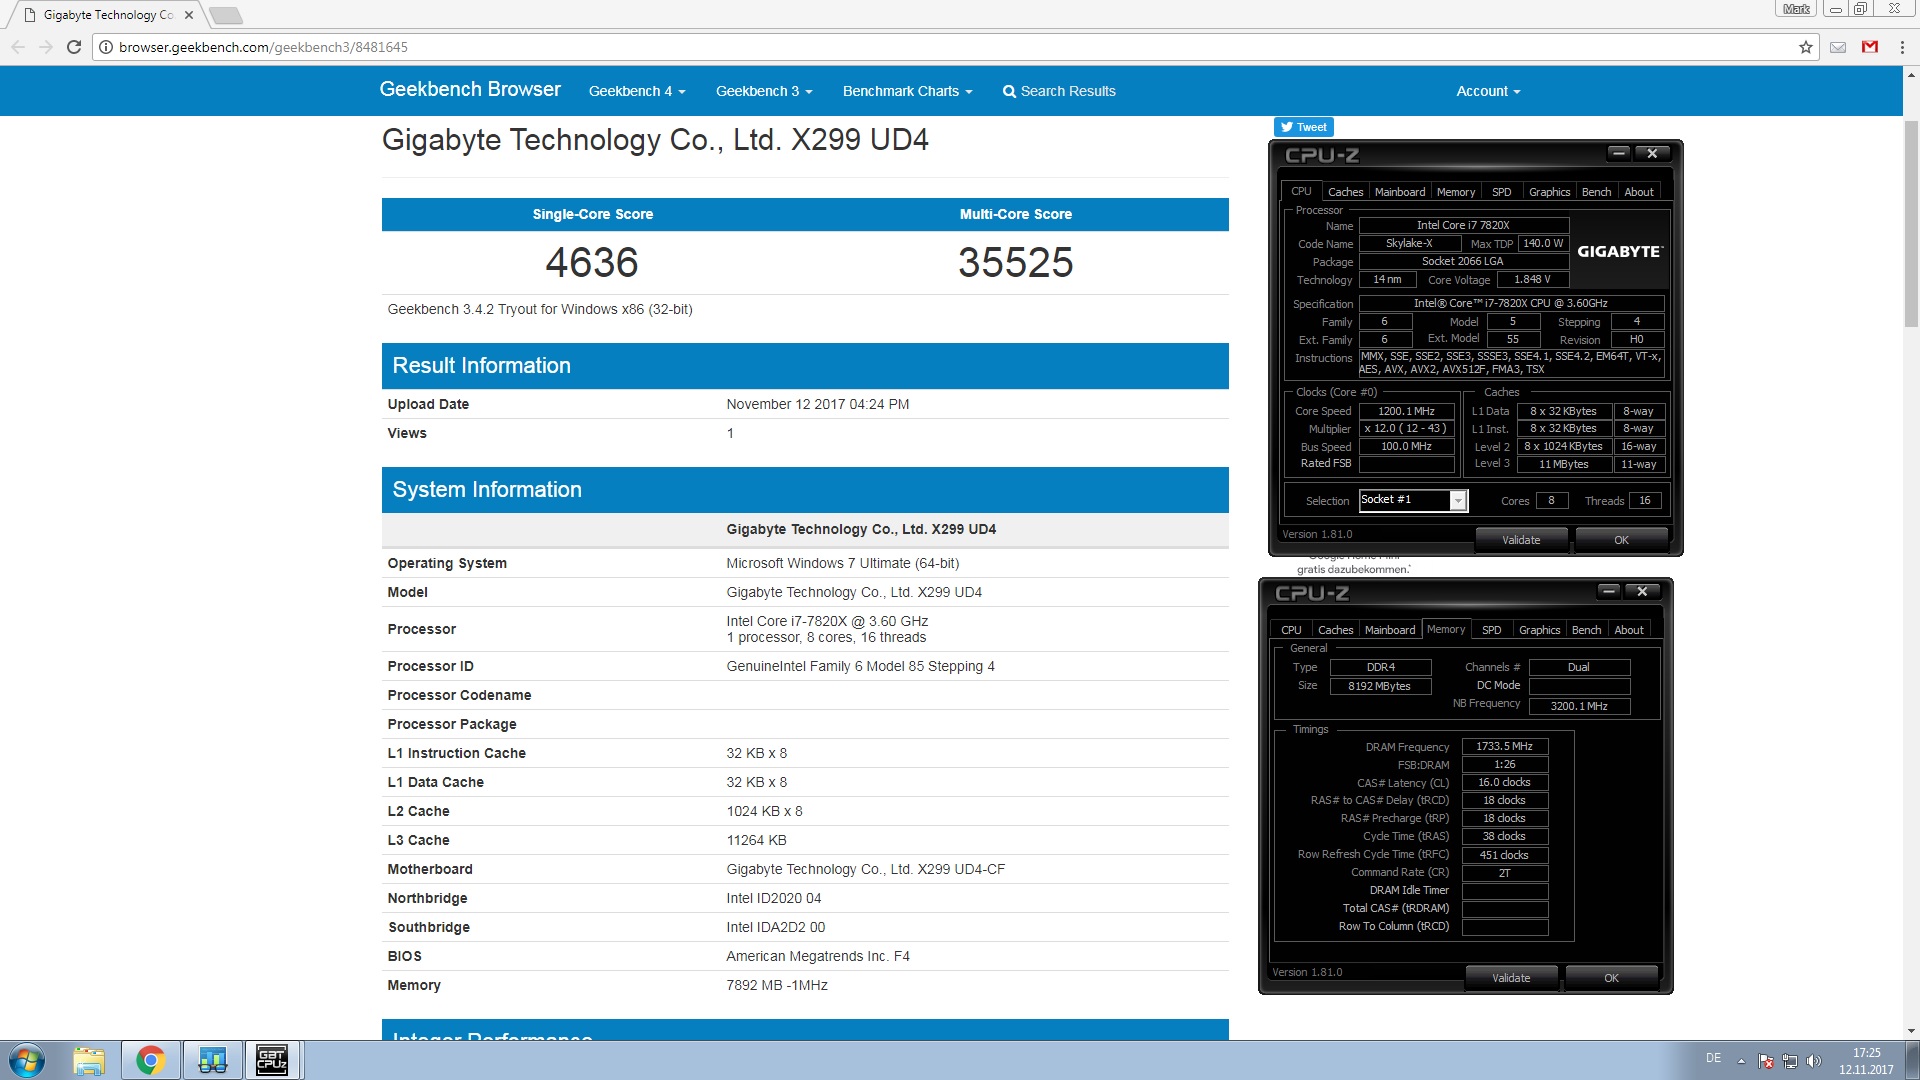Click the DE language indicator
Image resolution: width=1920 pixels, height=1080 pixels.
coord(1713,1058)
